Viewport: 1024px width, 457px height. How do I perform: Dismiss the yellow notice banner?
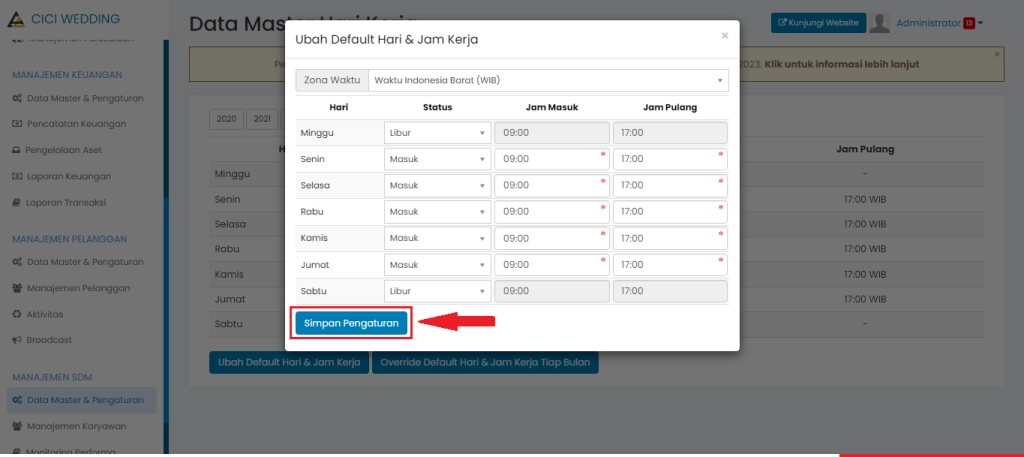point(996,54)
